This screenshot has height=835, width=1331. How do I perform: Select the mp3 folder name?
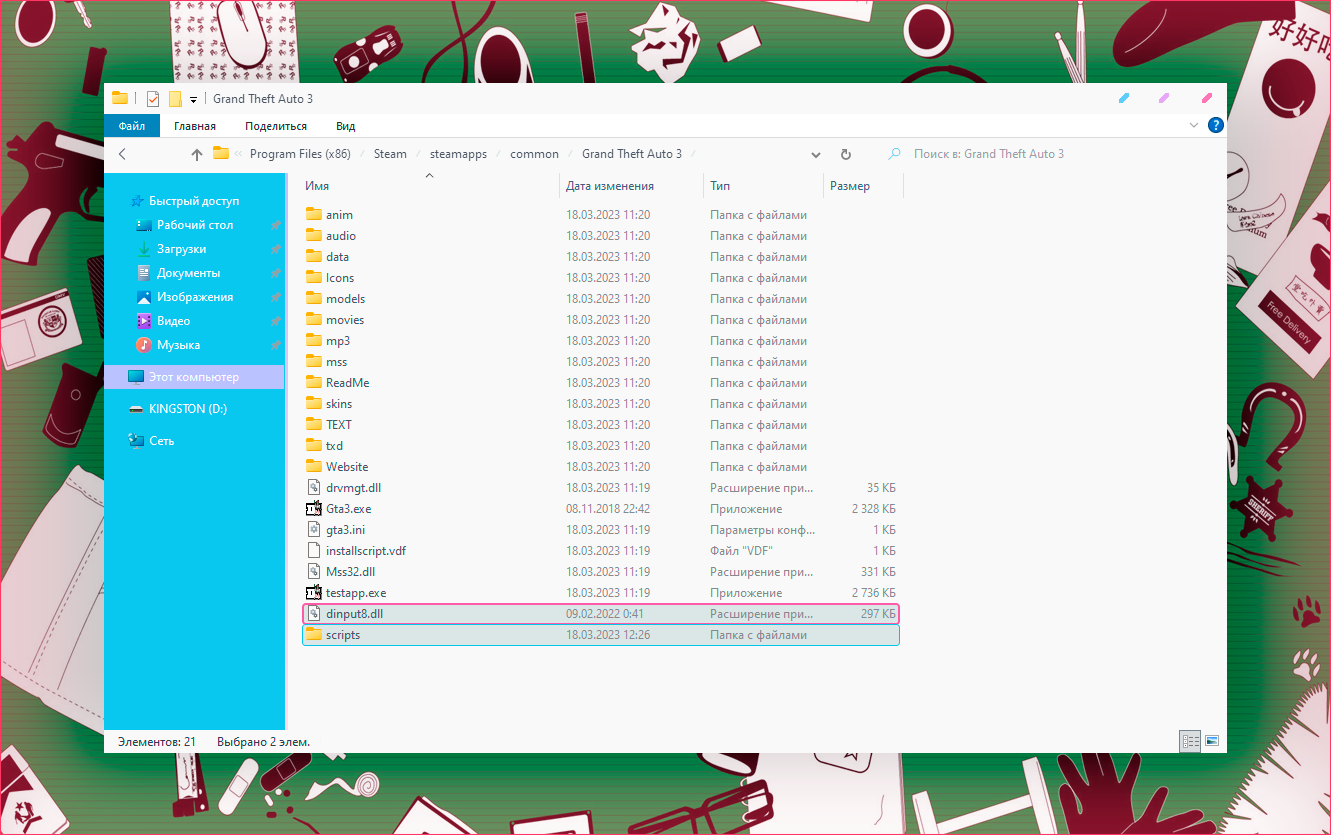click(x=338, y=341)
